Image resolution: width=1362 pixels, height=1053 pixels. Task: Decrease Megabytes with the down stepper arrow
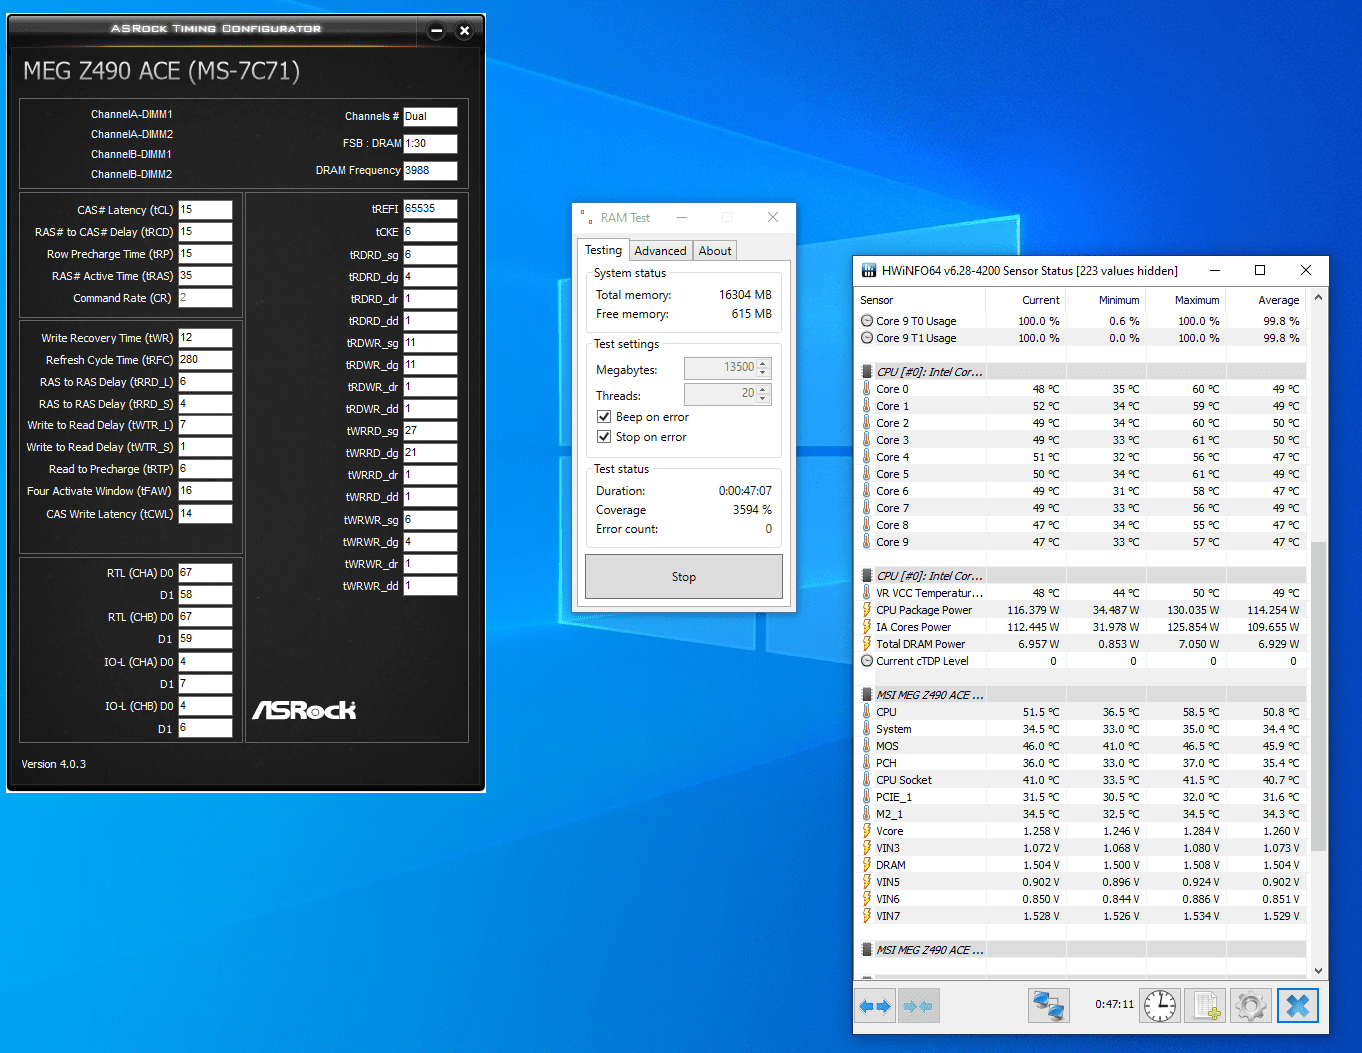click(763, 373)
